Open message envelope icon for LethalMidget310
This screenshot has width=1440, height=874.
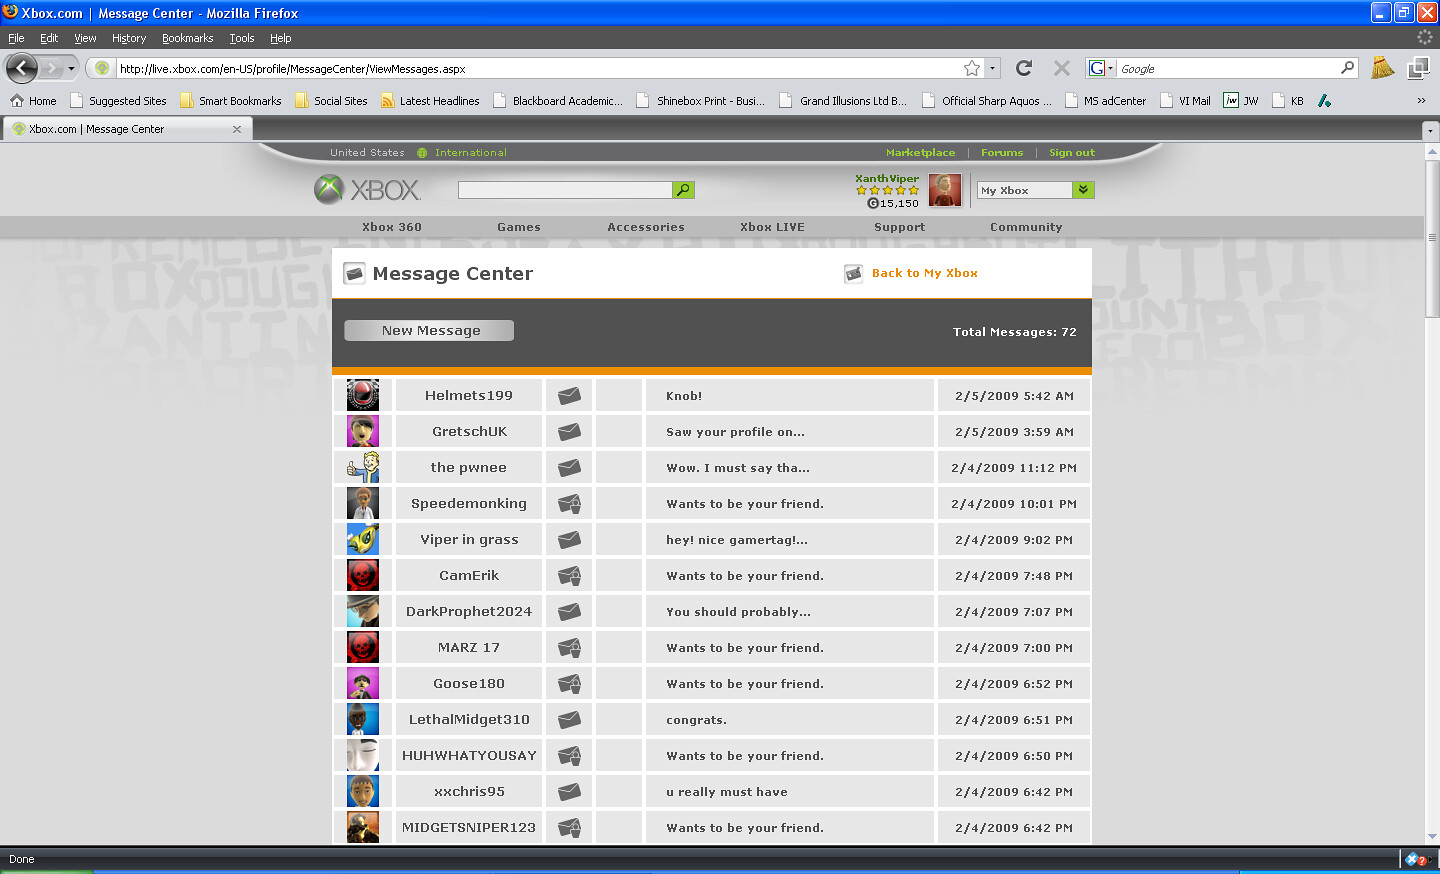[x=569, y=720]
